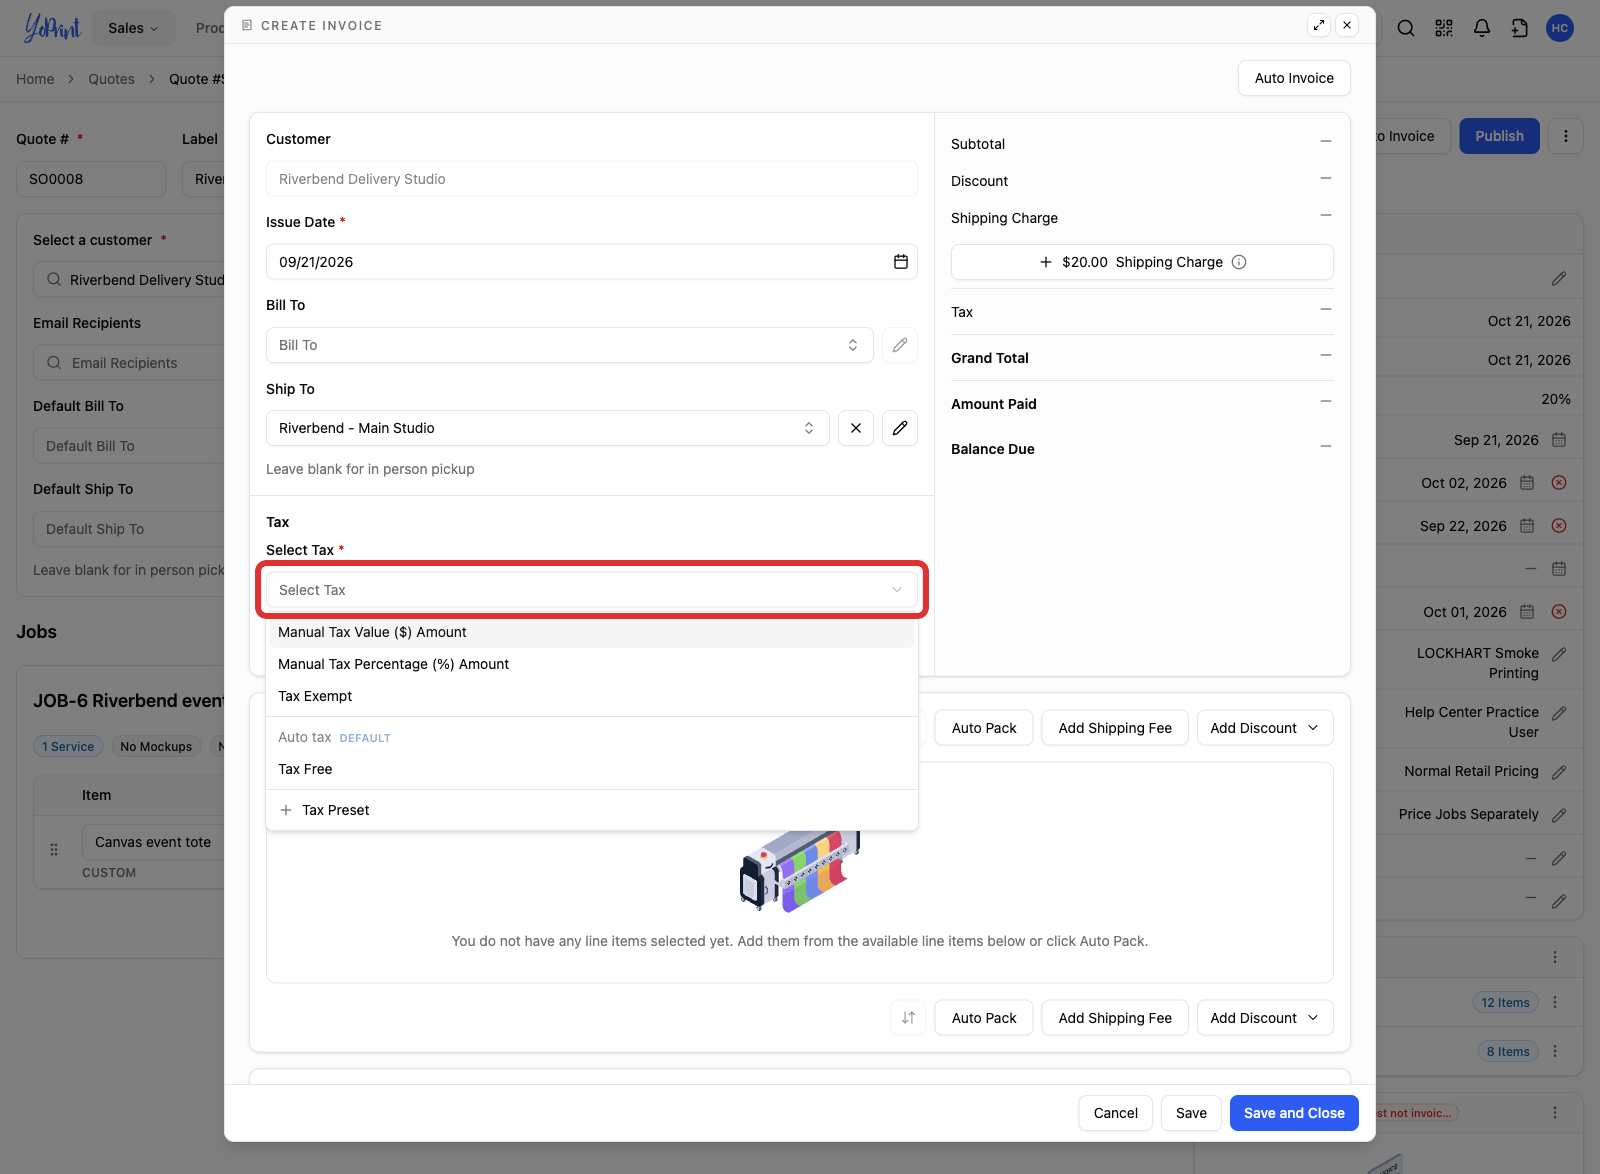Expand the upper Add Discount dropdown

click(1265, 728)
